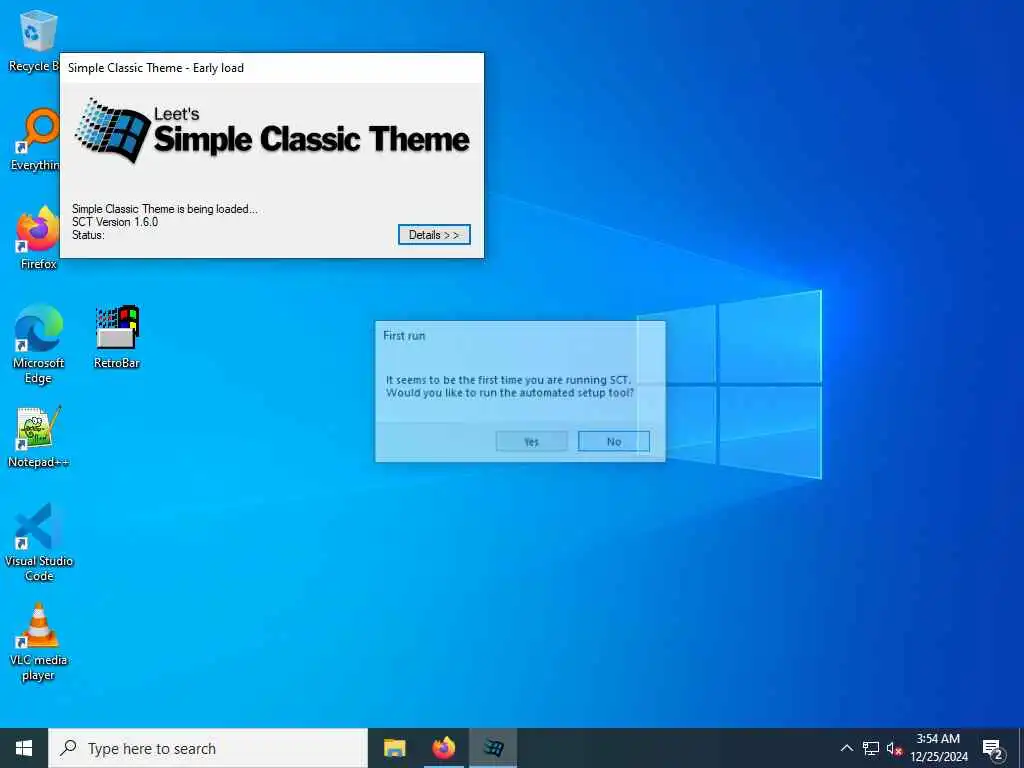Open the Recycle Bin desktop icon

33,40
